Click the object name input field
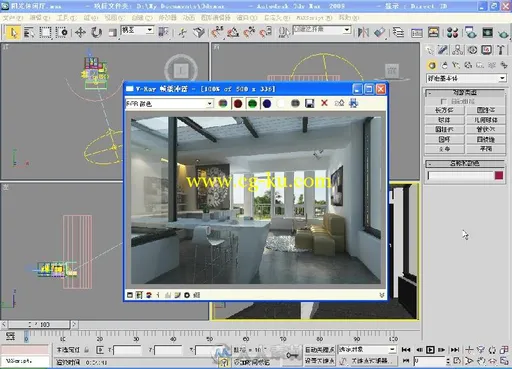 coord(460,175)
